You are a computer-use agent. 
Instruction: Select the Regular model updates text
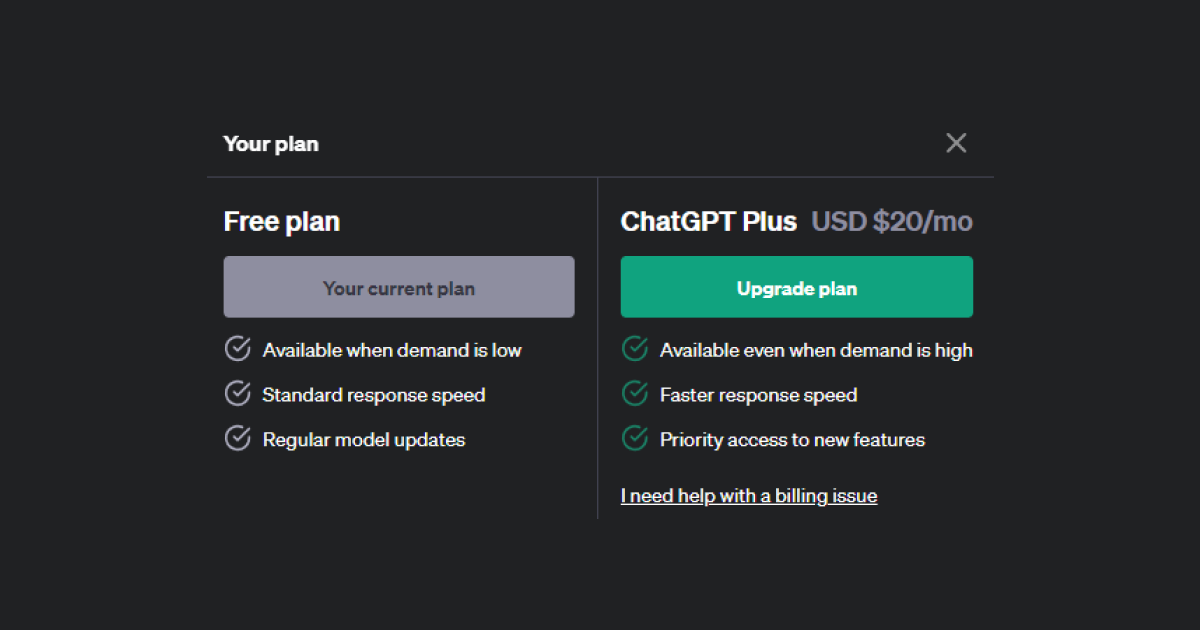click(x=364, y=440)
